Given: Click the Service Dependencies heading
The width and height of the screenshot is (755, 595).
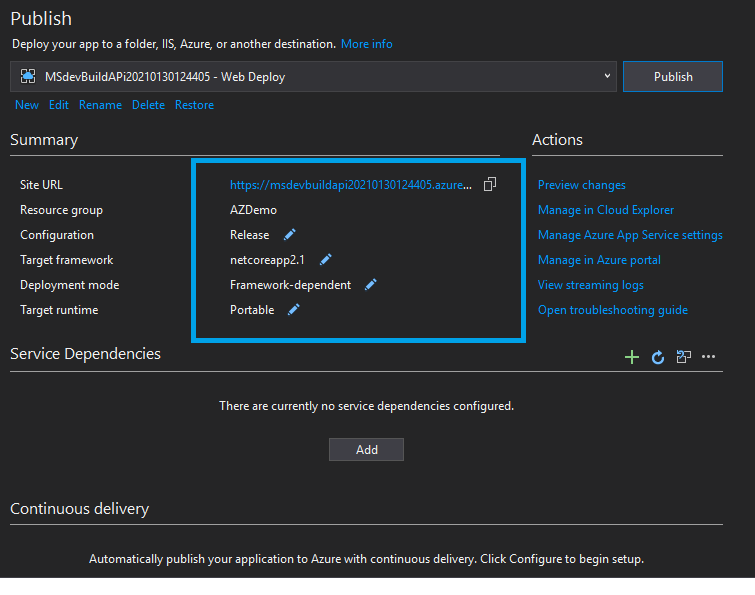Looking at the screenshot, I should coord(85,354).
